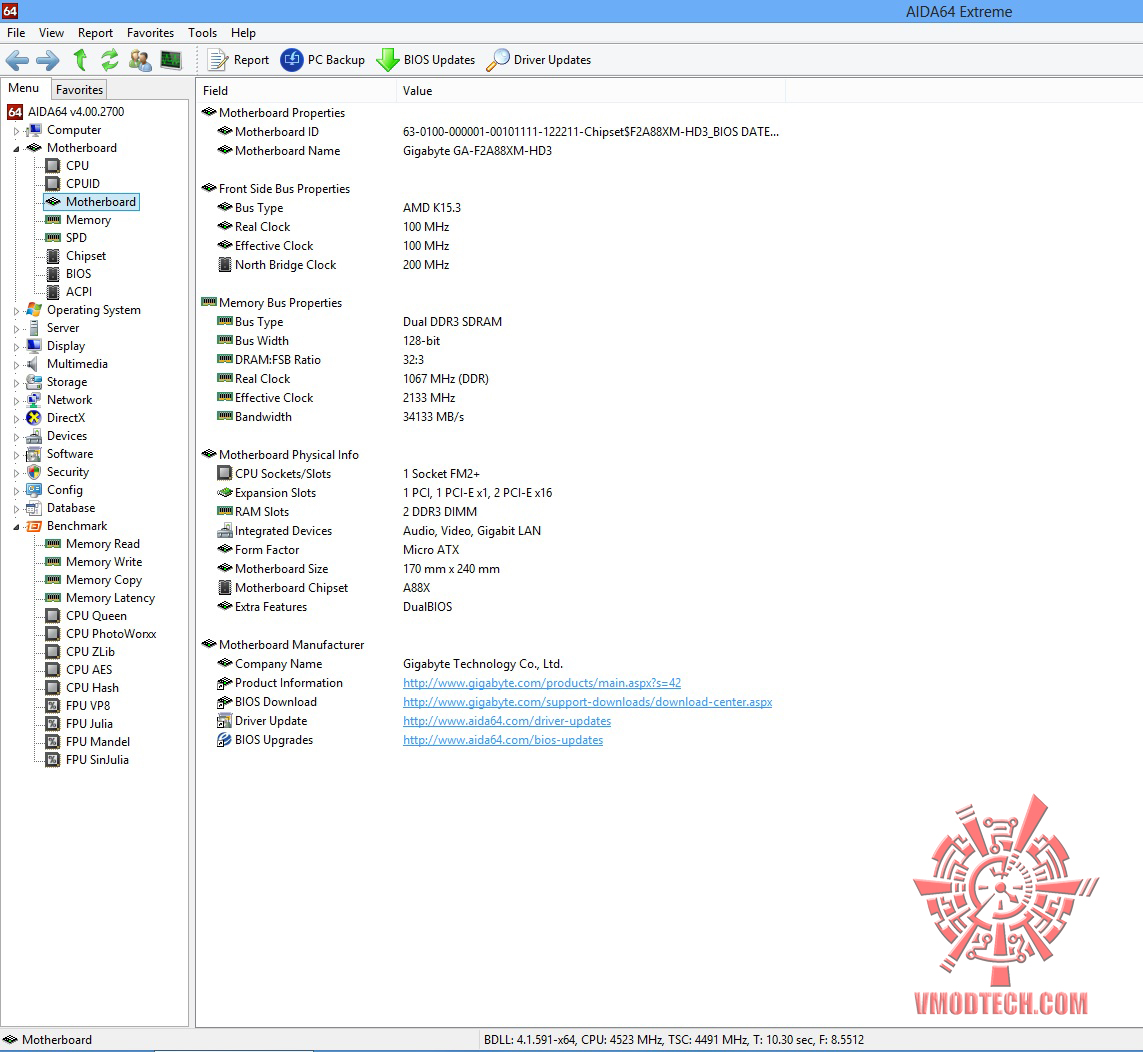Check for BIOS Updates
Viewport: 1143px width, 1052px height.
tap(426, 60)
